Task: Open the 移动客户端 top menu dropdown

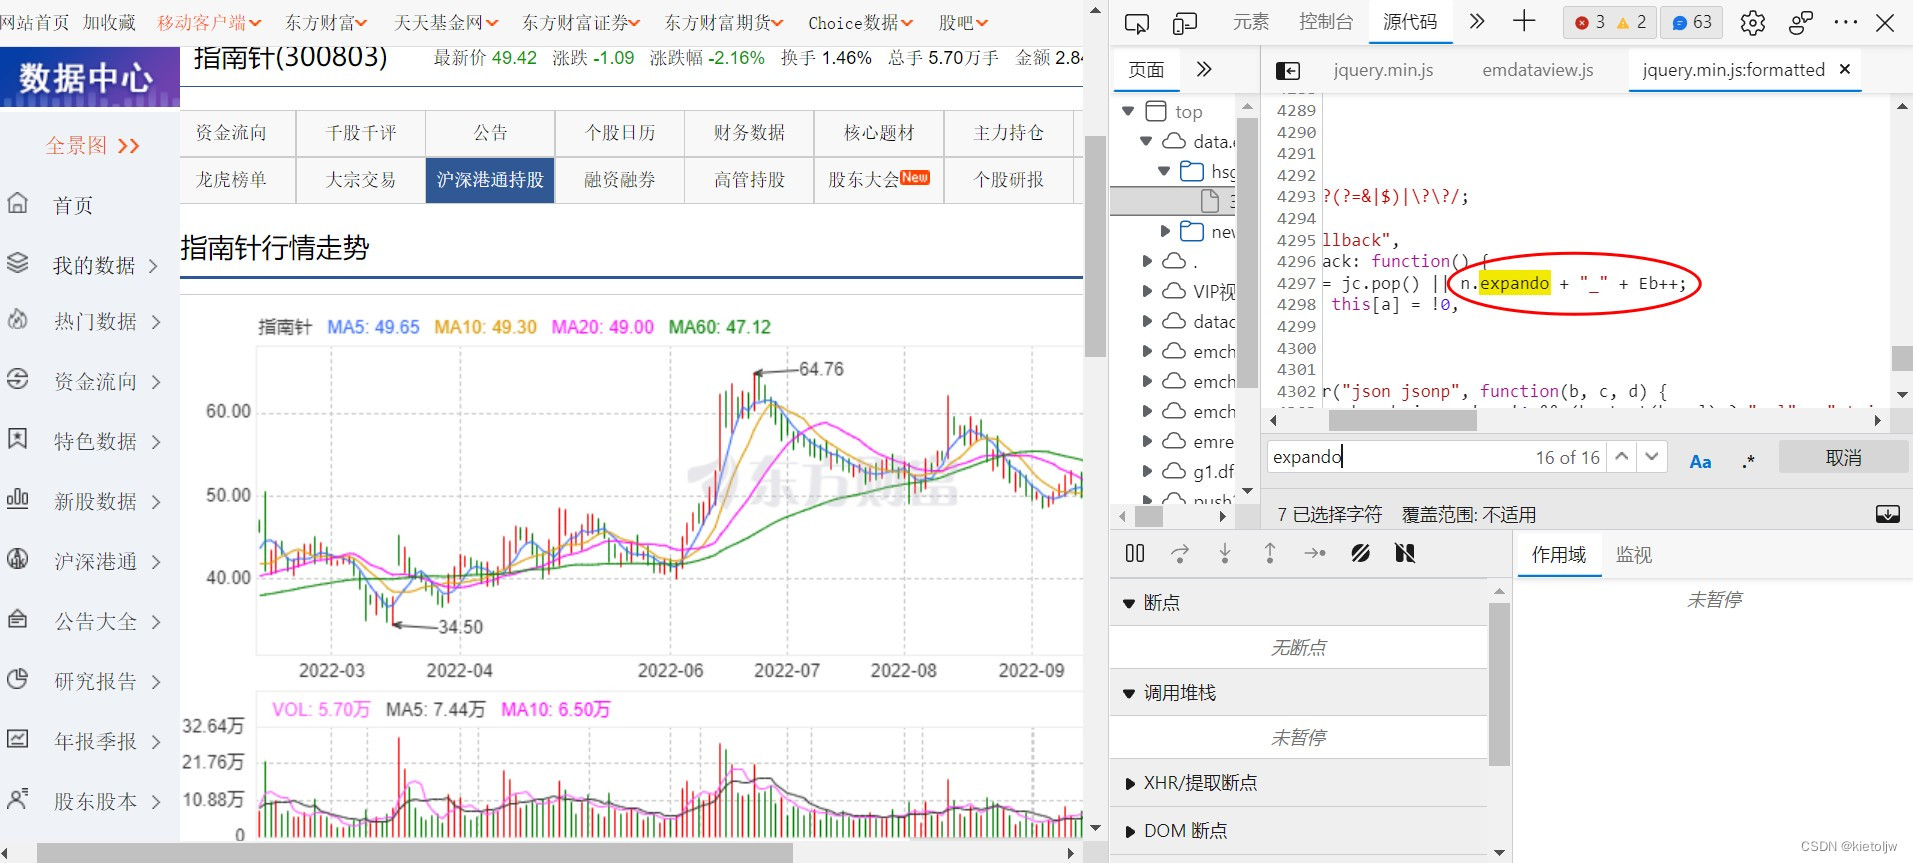Action: (x=209, y=22)
